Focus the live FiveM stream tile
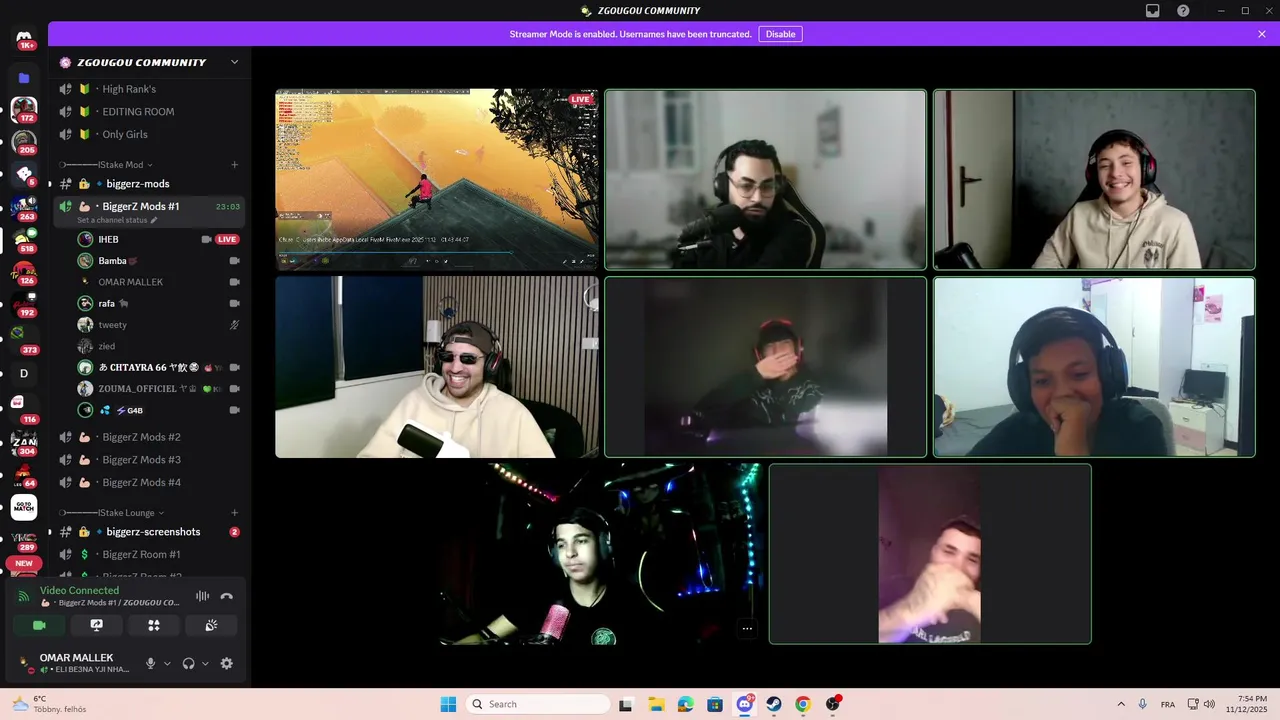Screen dimensions: 1280x720 click(437, 180)
